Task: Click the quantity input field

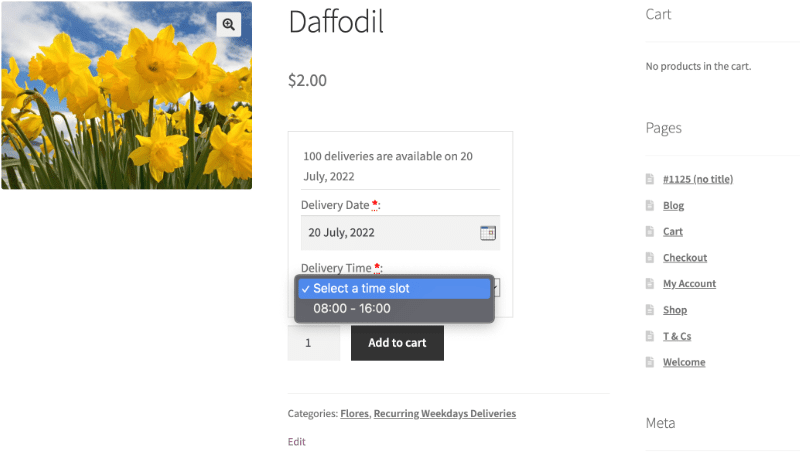Action: [x=314, y=343]
